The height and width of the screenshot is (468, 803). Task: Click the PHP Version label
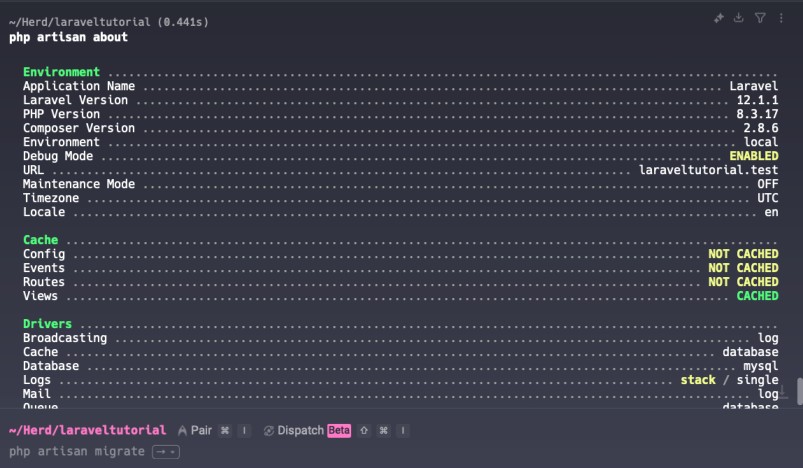61,114
